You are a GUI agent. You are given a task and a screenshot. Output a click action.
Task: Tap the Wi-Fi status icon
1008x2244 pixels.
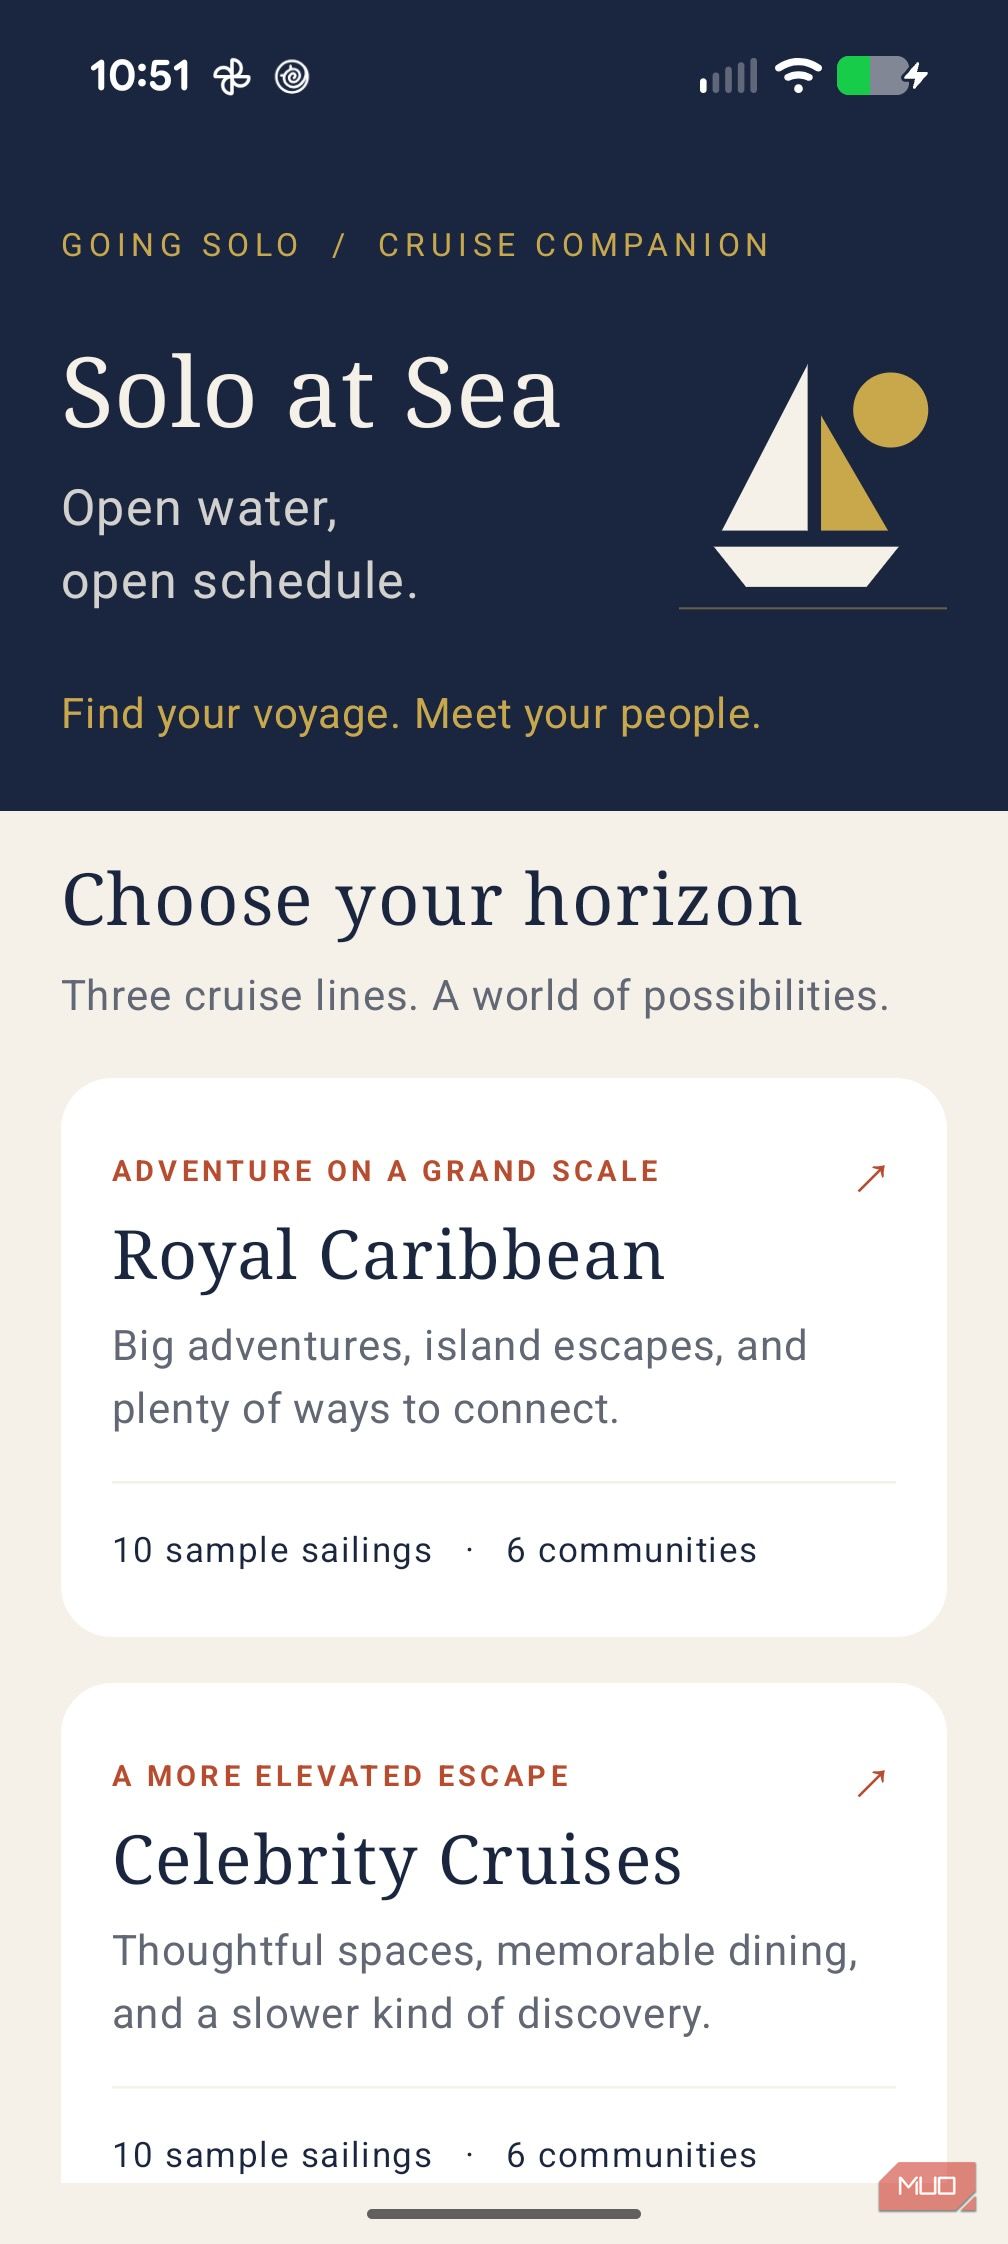coord(798,75)
